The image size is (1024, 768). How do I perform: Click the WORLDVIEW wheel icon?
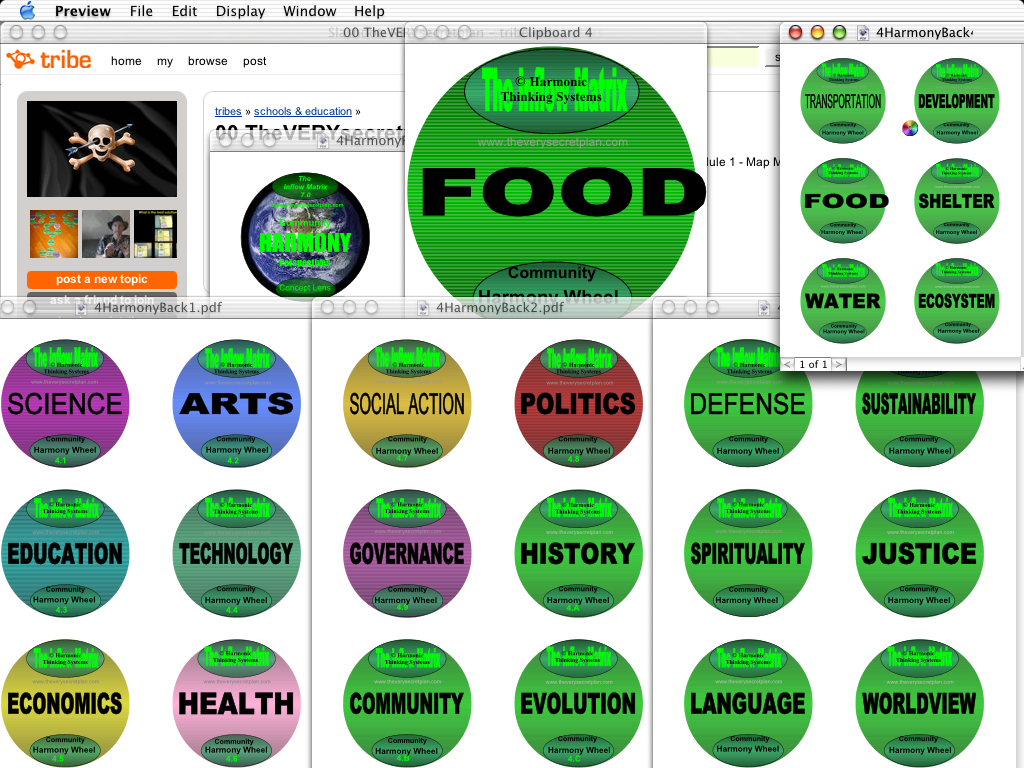tap(920, 703)
